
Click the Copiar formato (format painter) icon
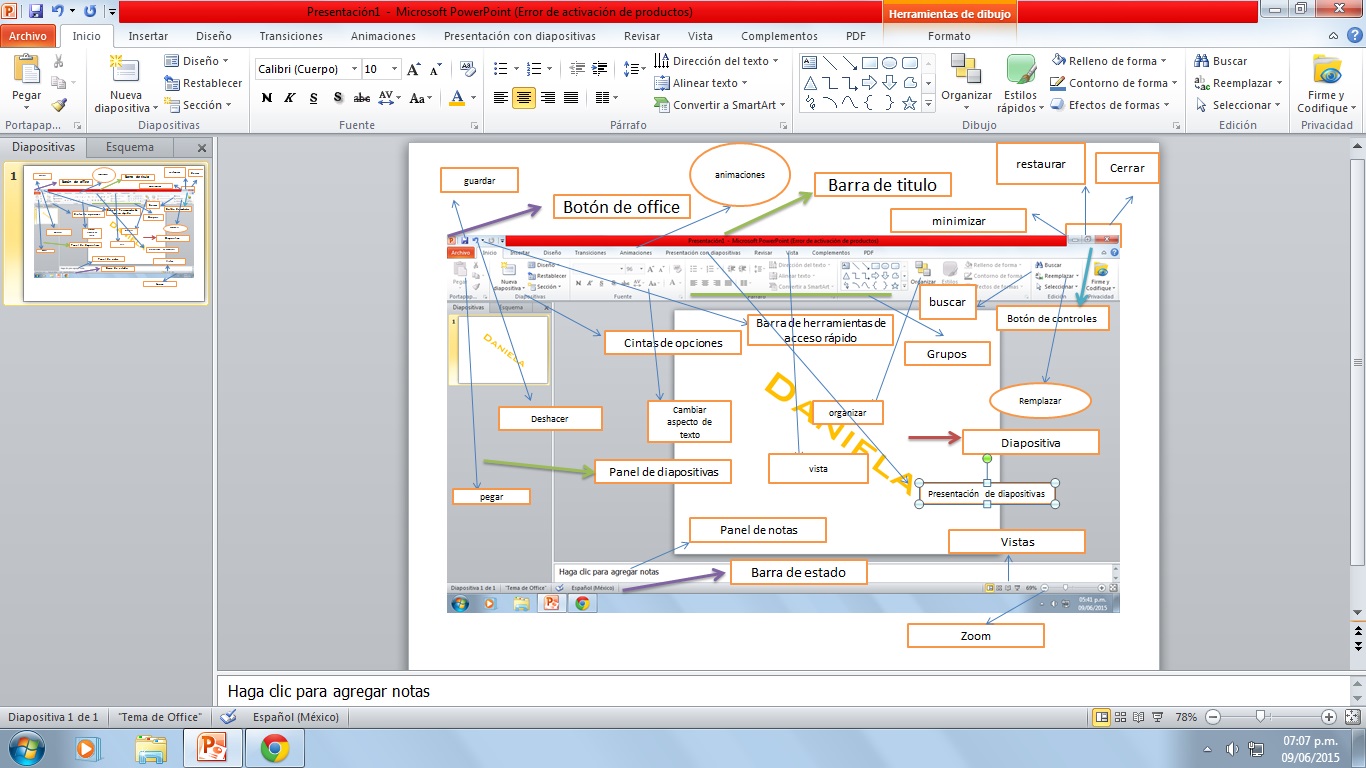[57, 103]
